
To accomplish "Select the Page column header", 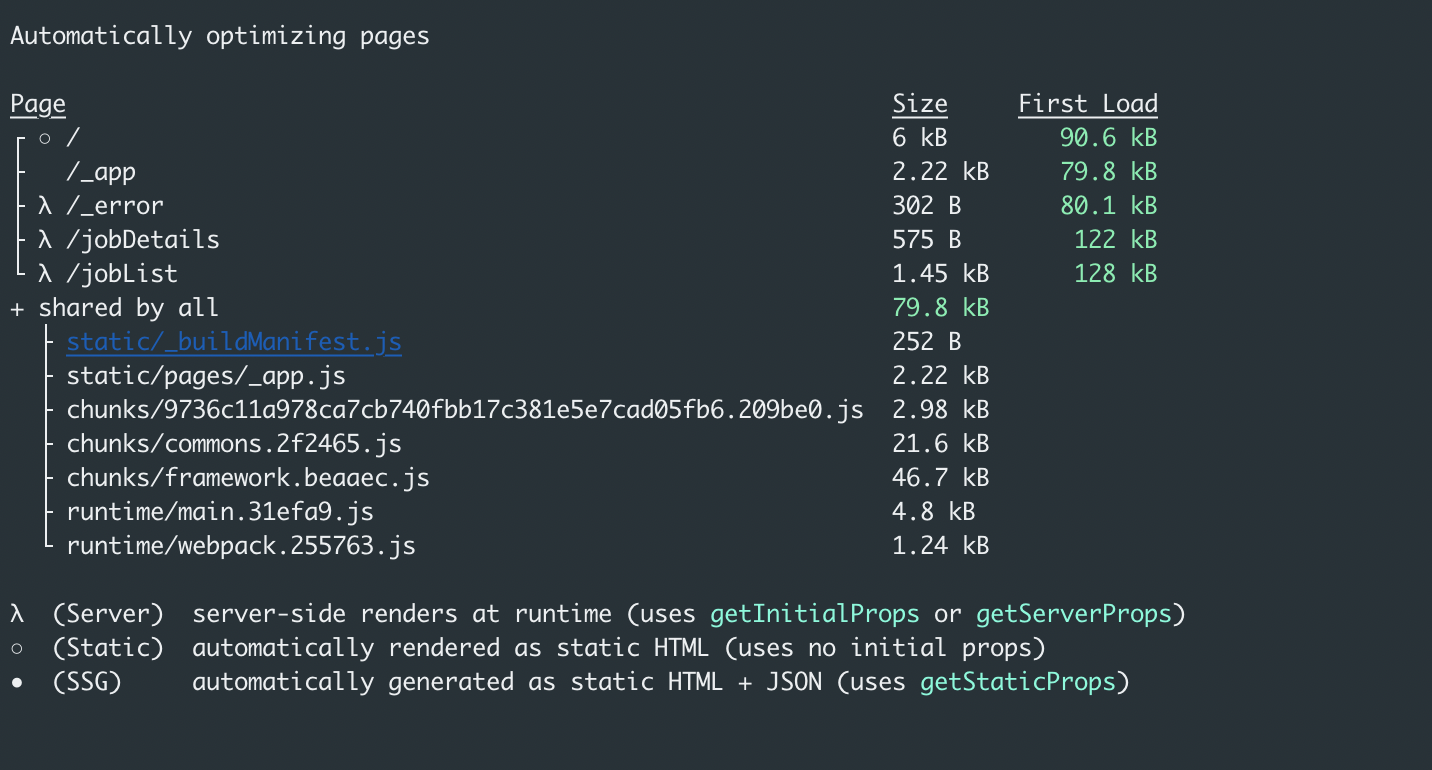I will (x=37, y=103).
